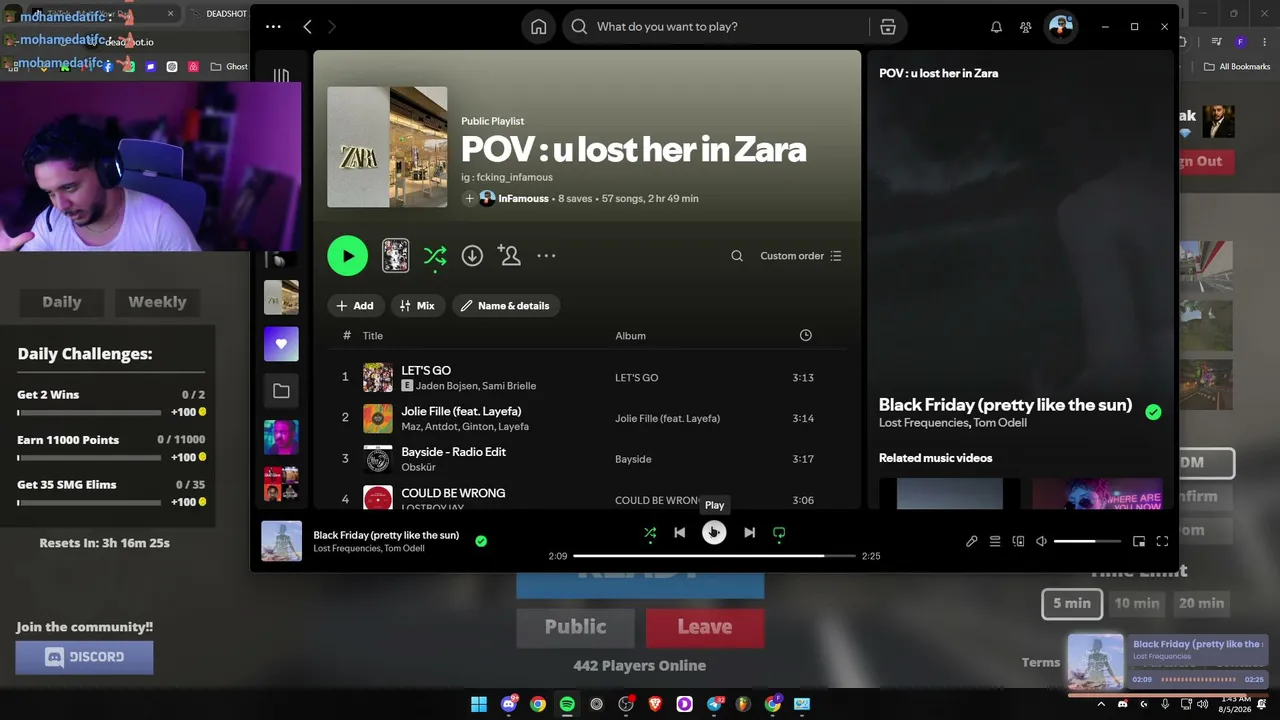Skip to the next track

(749, 533)
